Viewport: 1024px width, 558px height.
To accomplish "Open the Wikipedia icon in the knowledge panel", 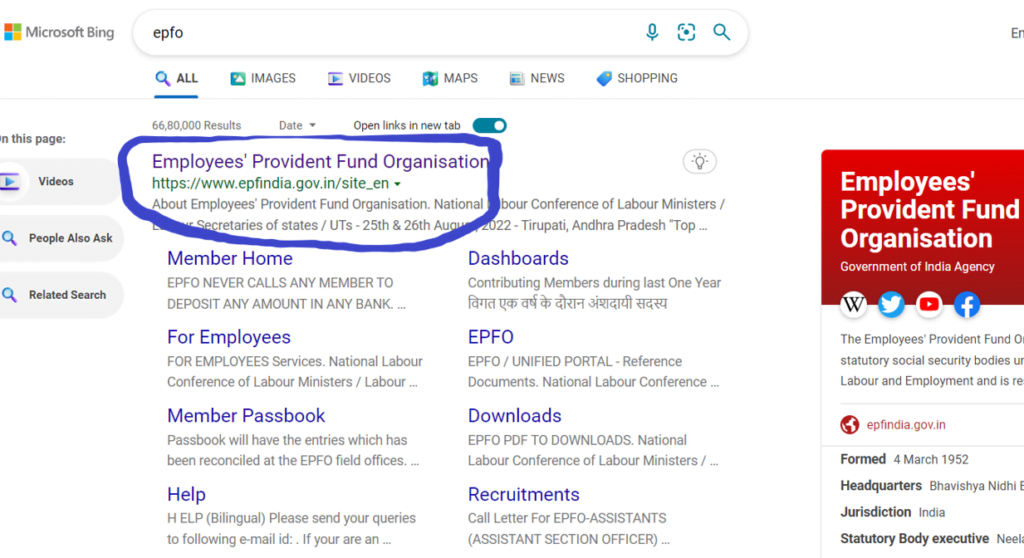I will [854, 304].
